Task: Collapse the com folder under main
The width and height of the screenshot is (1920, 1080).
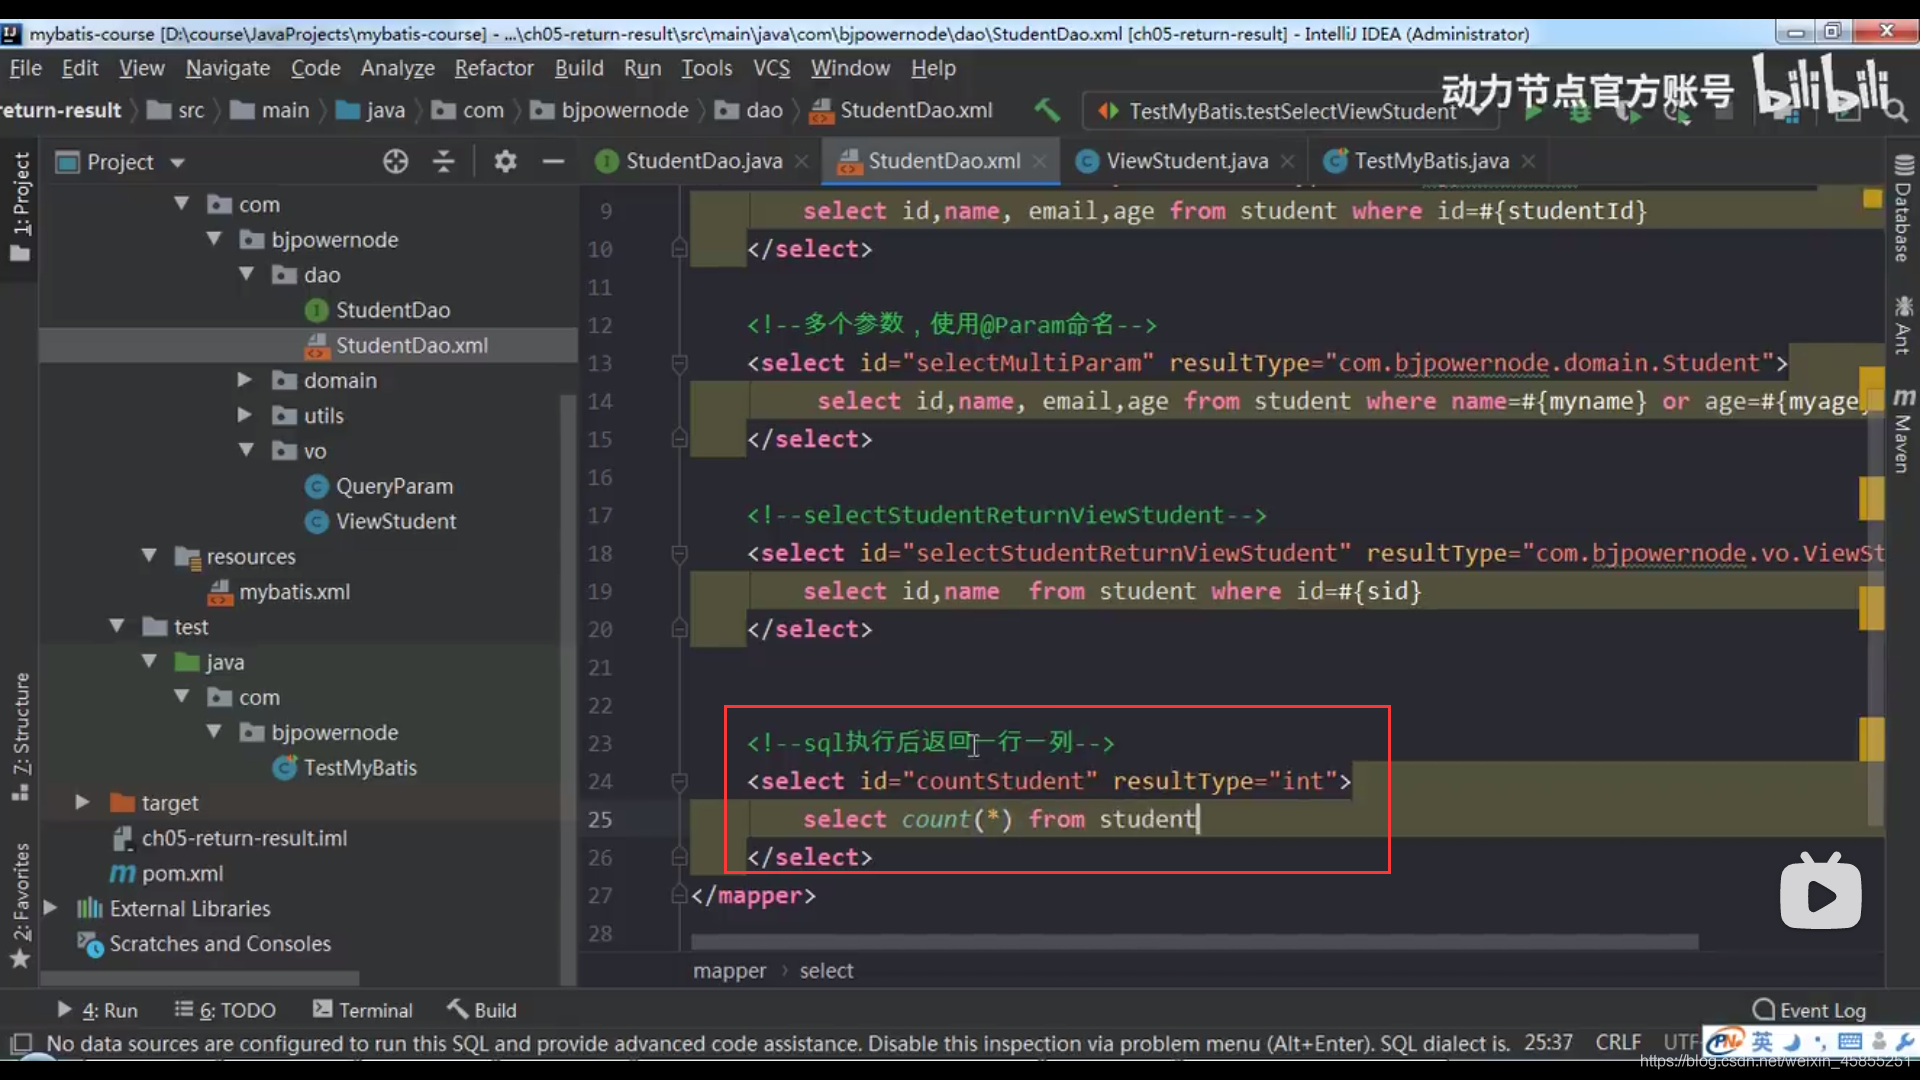Action: [182, 203]
